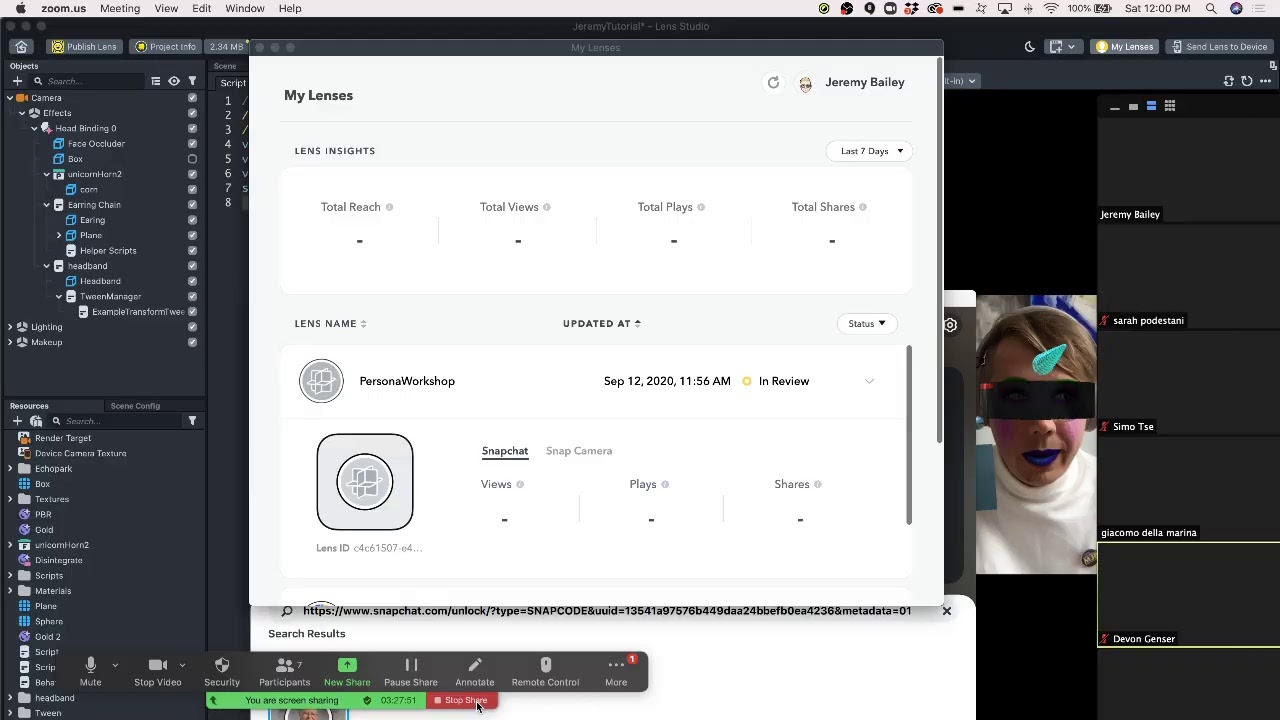Viewport: 1280px width, 720px height.
Task: Open the Window menu
Action: [245, 8]
